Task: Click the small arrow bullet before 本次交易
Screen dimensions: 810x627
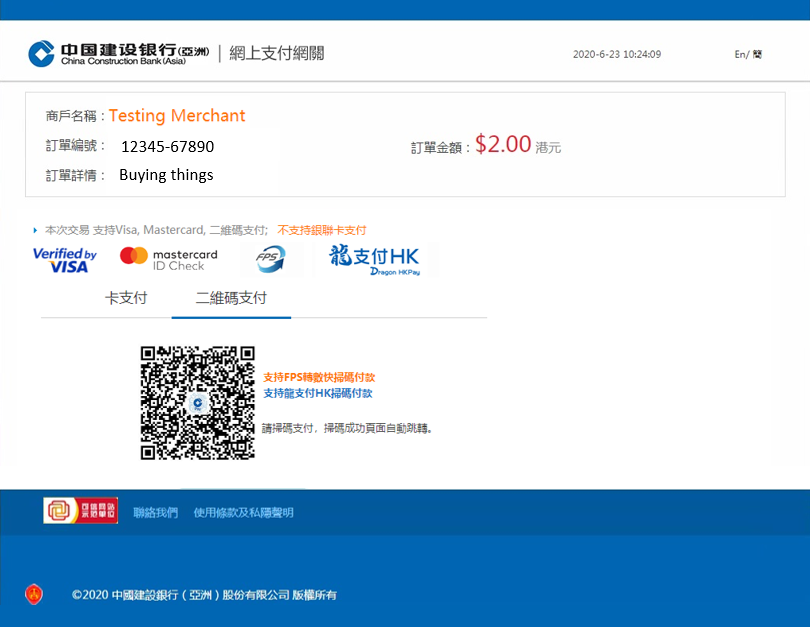Action: tap(35, 230)
